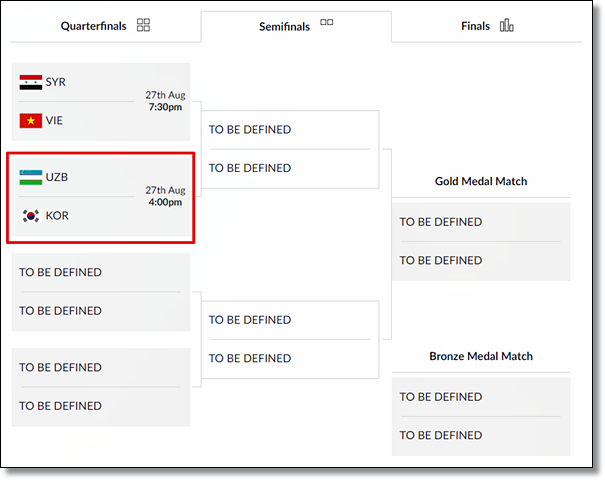The height and width of the screenshot is (480, 605).
Task: Click the Syria flag icon
Action: 31,82
